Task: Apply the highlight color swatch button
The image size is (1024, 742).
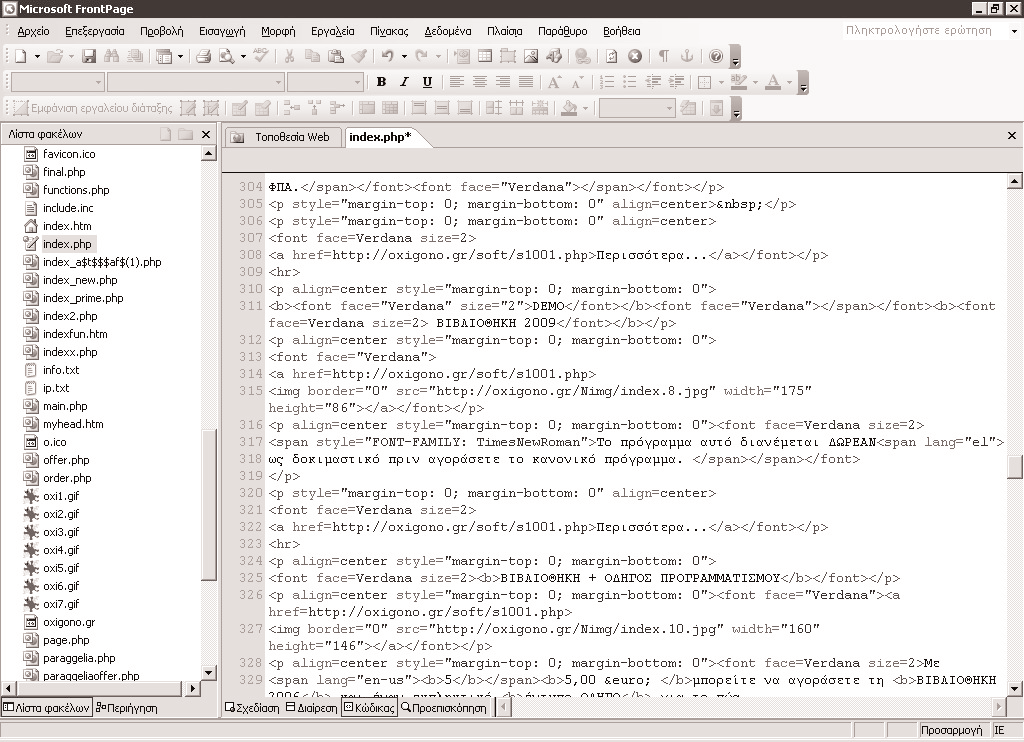Action: (739, 82)
